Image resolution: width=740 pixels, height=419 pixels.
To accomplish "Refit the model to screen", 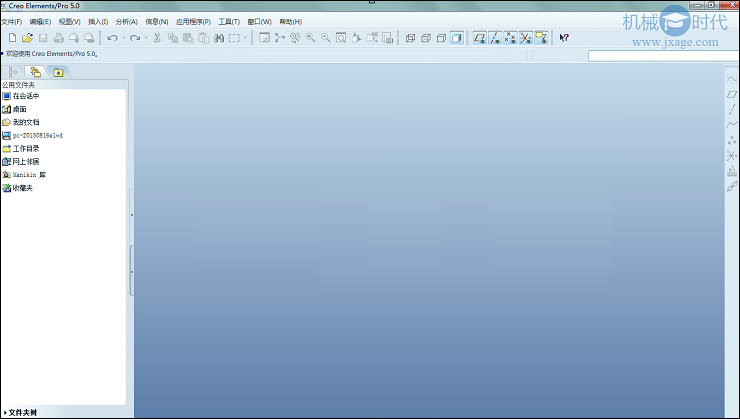I will coord(341,38).
